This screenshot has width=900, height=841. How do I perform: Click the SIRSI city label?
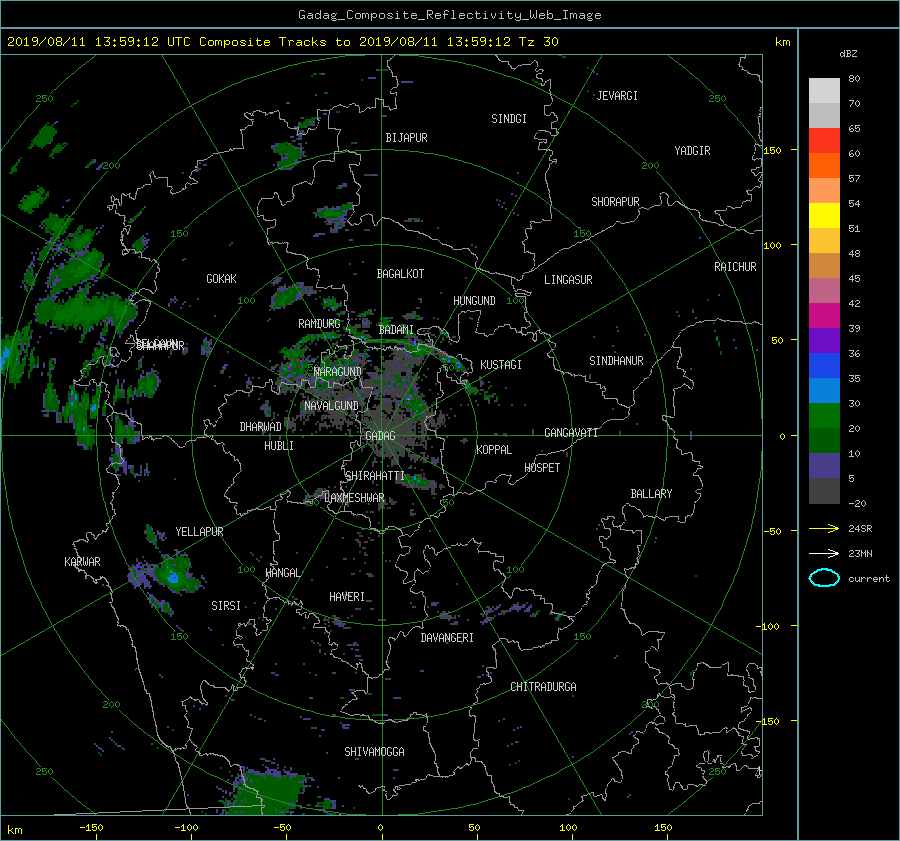pyautogui.click(x=226, y=606)
